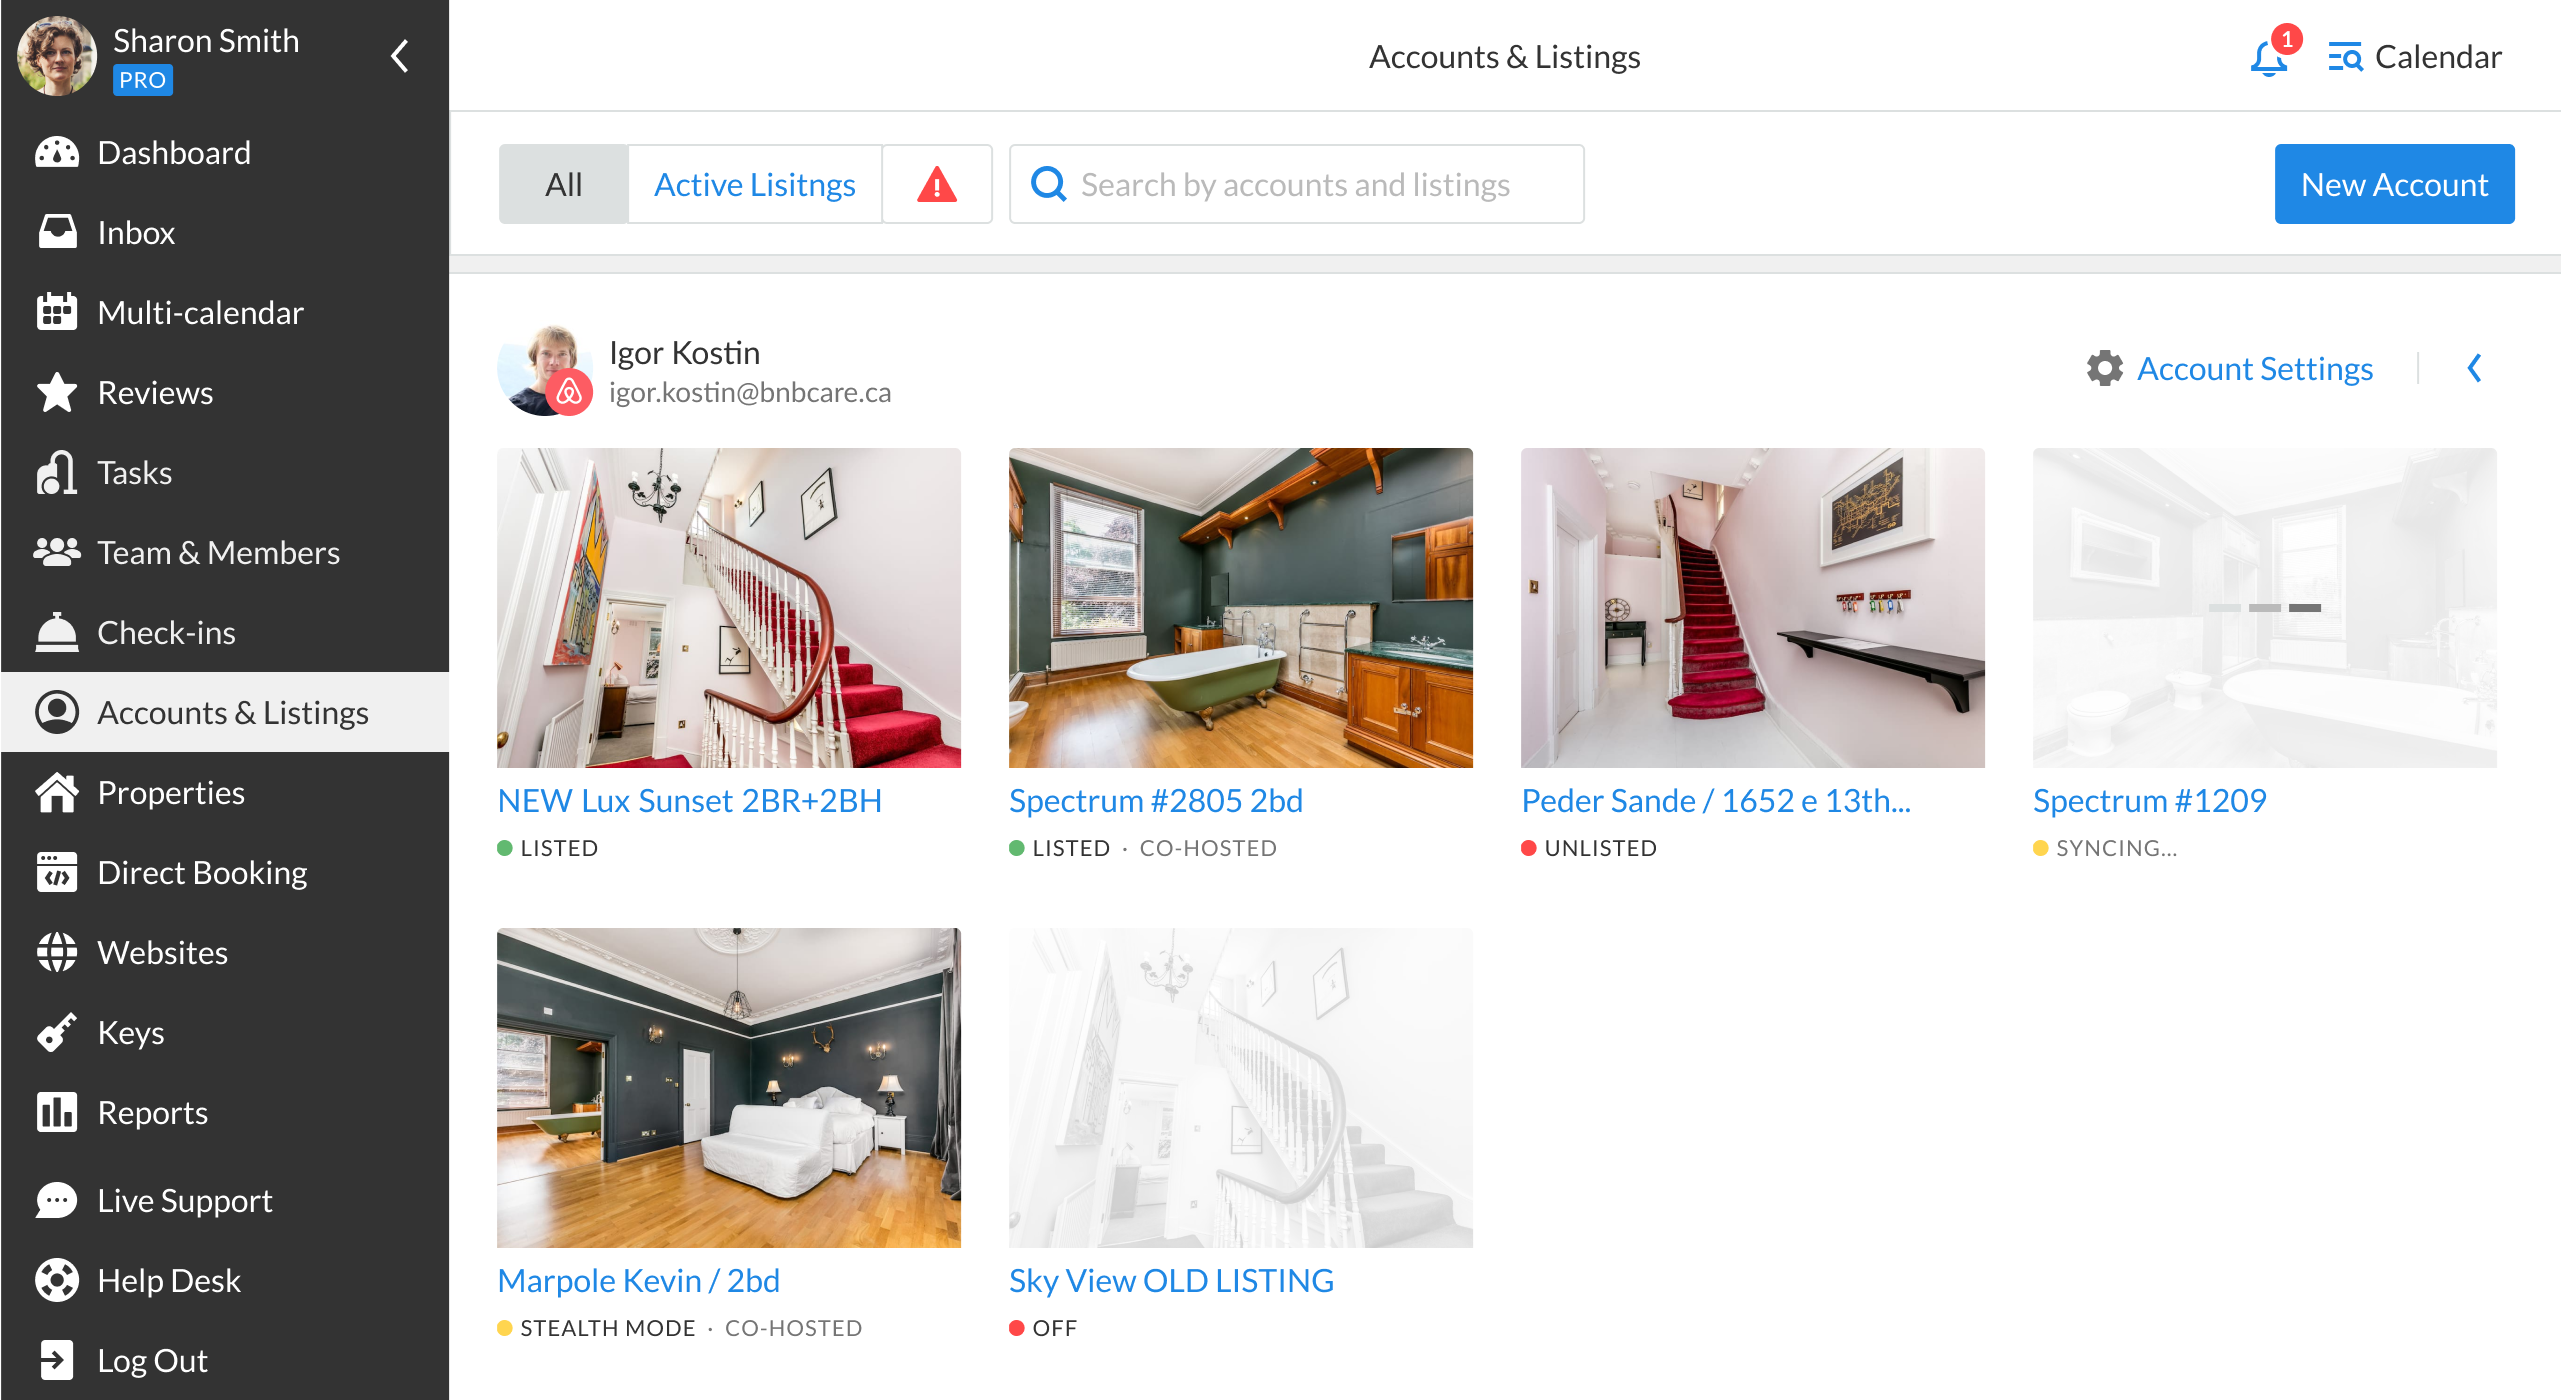
Task: Click the Account Settings gear icon
Action: click(2104, 369)
